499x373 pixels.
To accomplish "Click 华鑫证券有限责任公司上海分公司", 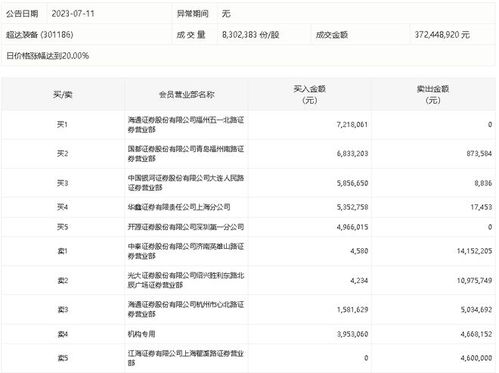I will pos(179,207).
